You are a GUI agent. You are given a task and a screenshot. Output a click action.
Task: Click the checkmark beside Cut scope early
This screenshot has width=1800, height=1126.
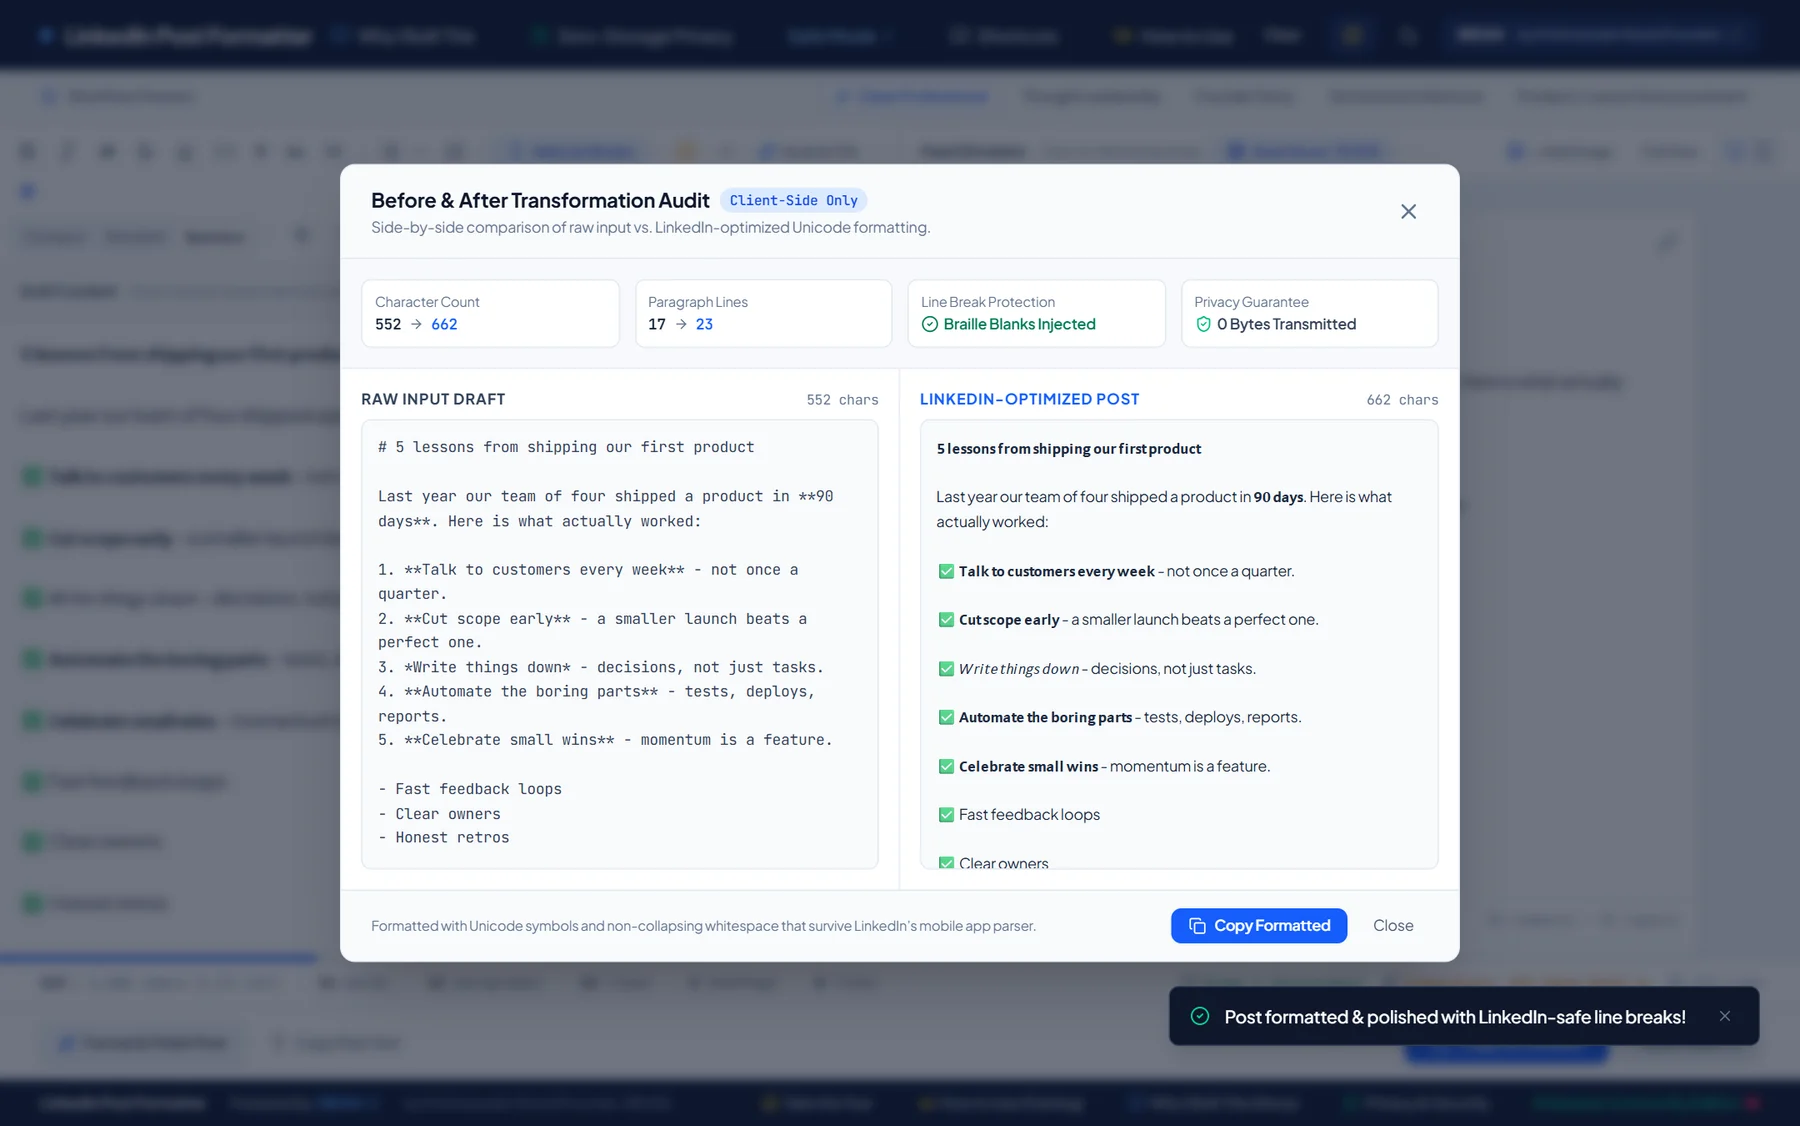946,620
